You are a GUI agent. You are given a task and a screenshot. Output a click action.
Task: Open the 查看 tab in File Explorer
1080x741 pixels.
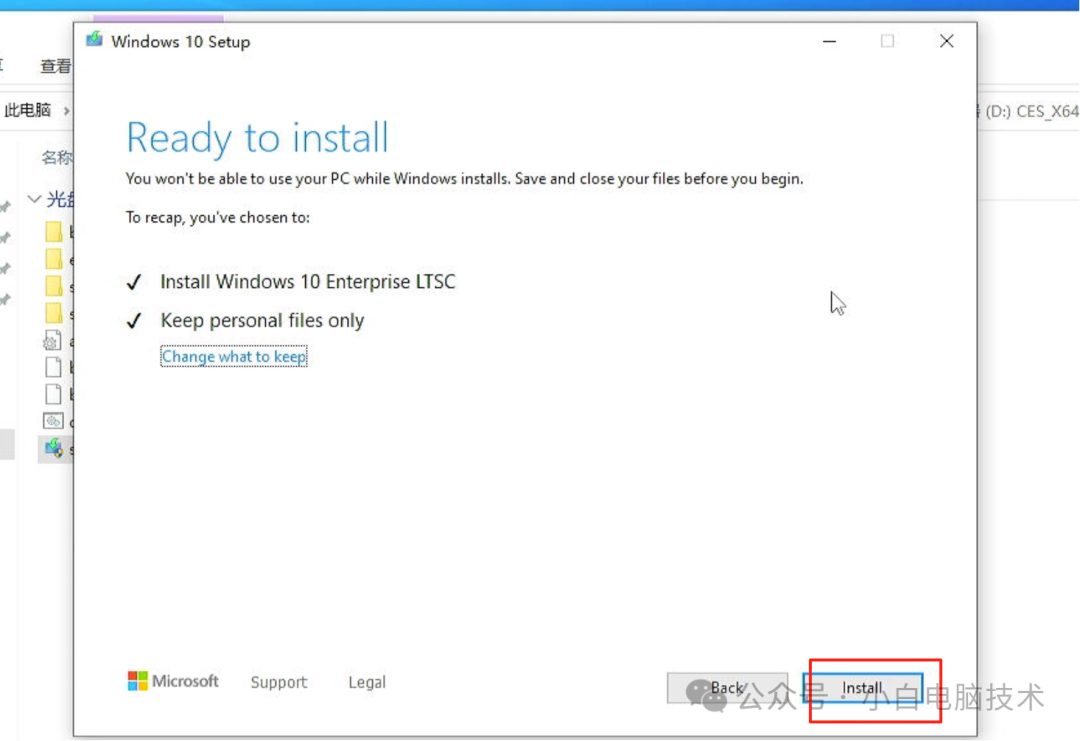[x=56, y=66]
